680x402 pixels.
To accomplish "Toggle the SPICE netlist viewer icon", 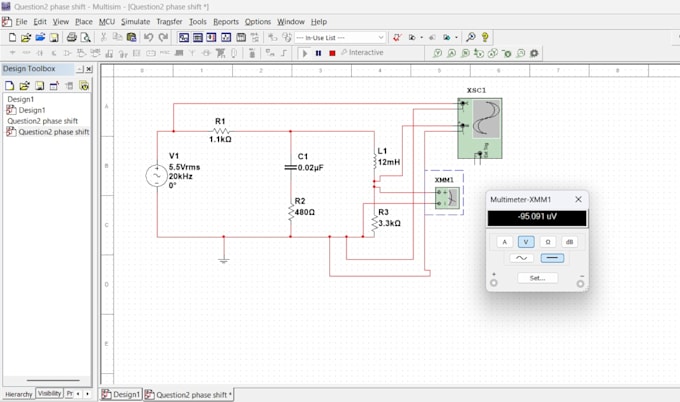I will click(x=211, y=38).
